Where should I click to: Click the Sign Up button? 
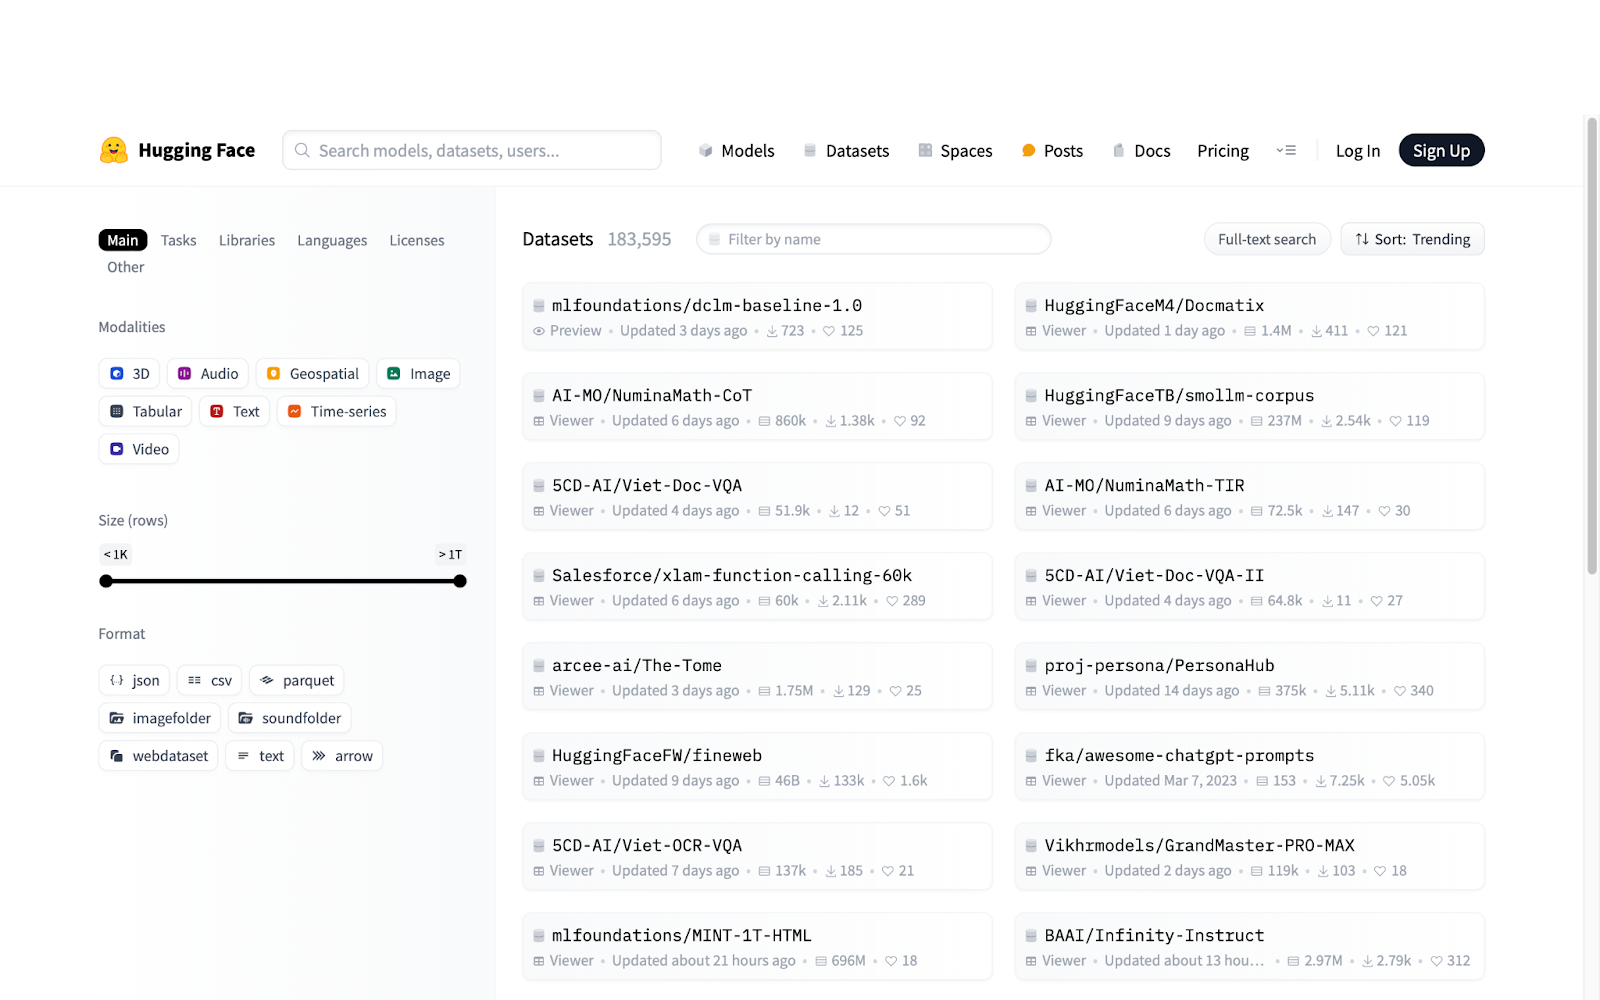click(1440, 150)
